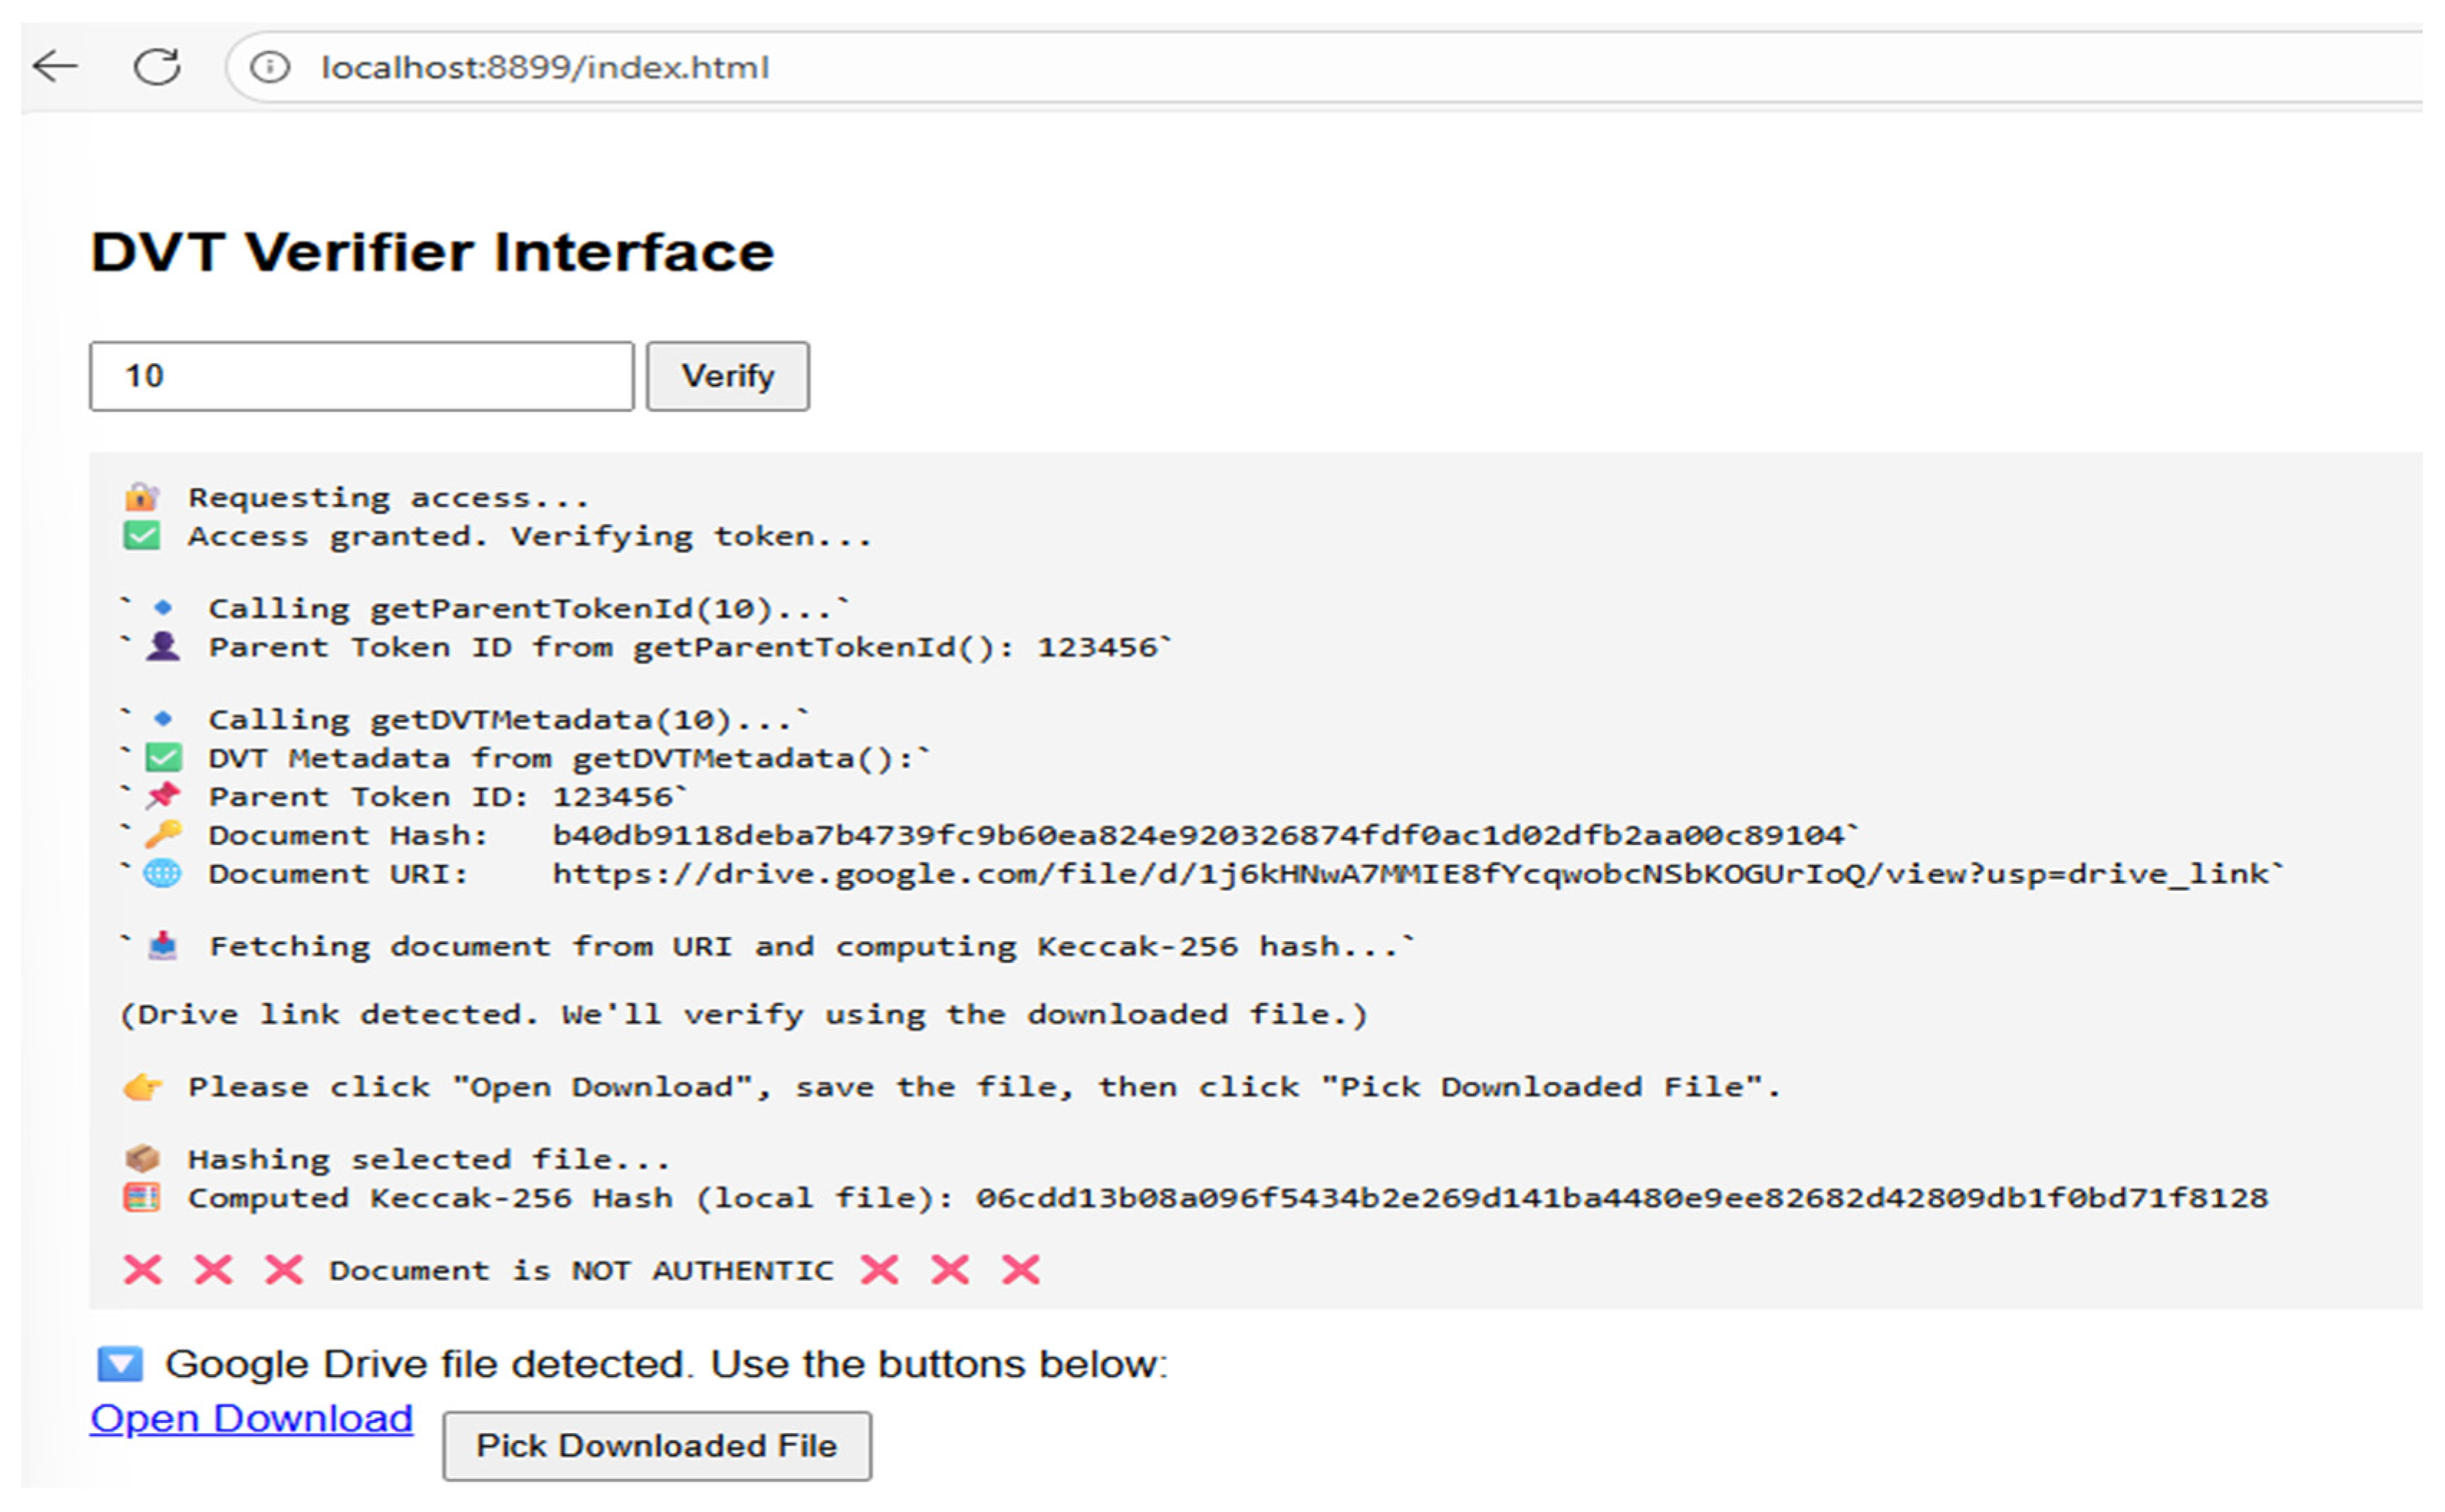2445x1512 pixels.
Task: Click the localhost:8899 address bar URL
Action: click(x=544, y=67)
